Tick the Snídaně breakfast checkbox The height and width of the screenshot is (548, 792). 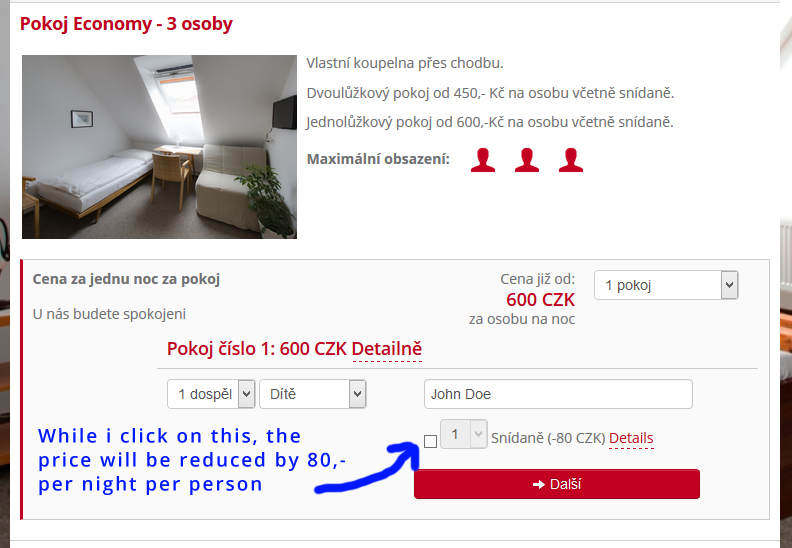coord(430,441)
